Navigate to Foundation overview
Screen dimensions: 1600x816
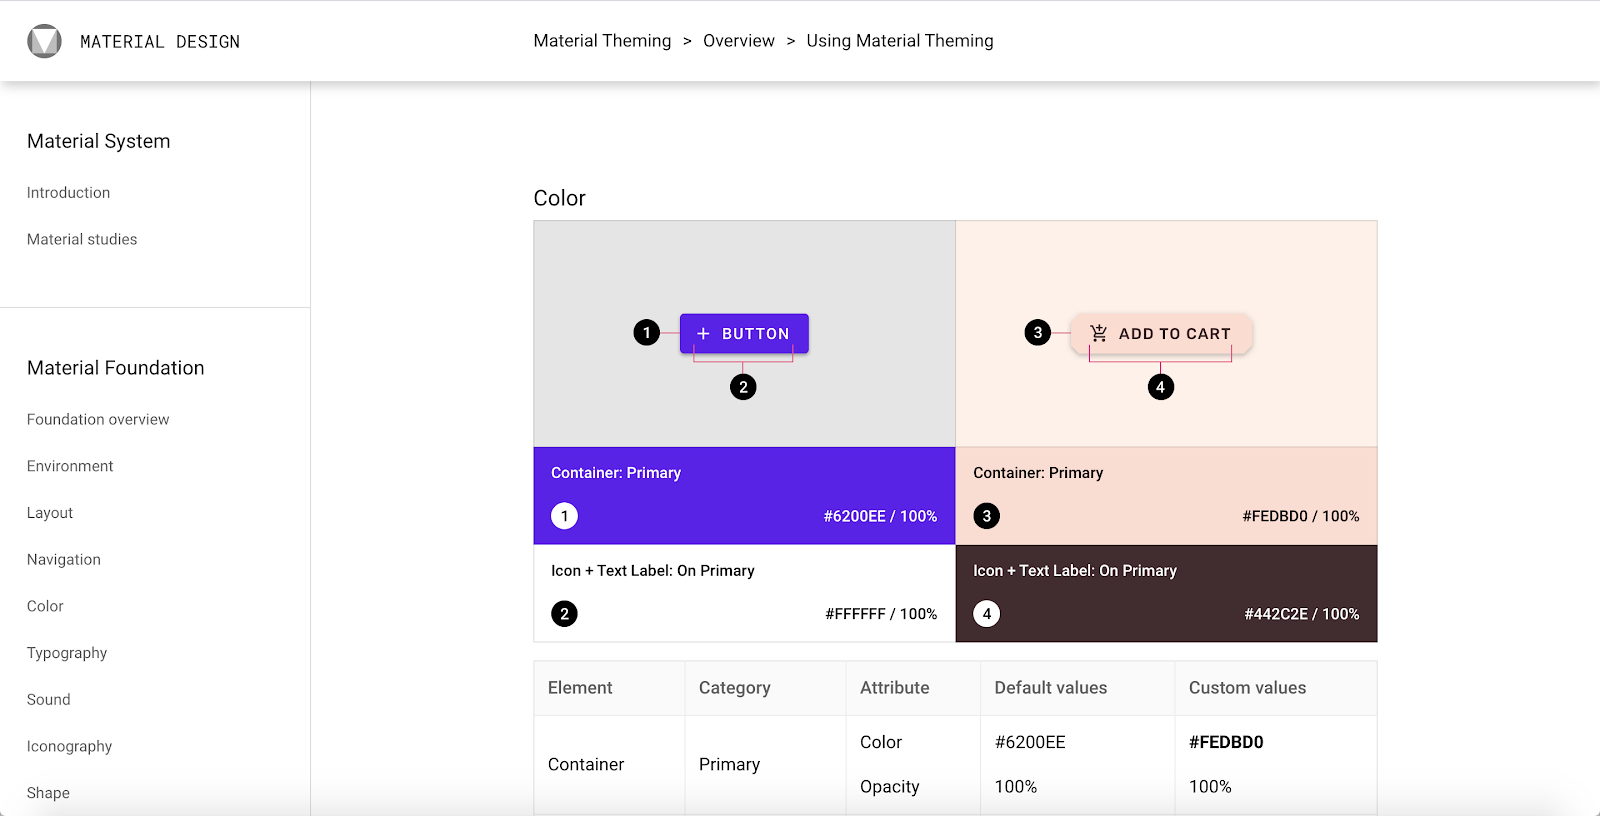[x=98, y=420]
